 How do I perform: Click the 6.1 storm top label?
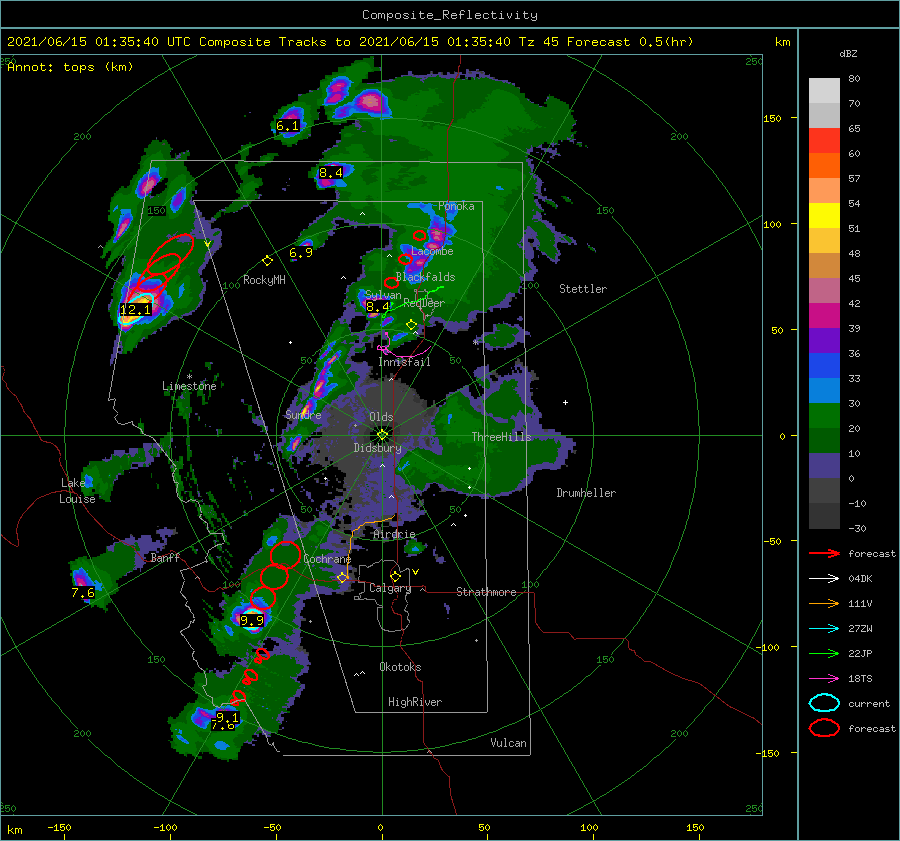(x=288, y=126)
